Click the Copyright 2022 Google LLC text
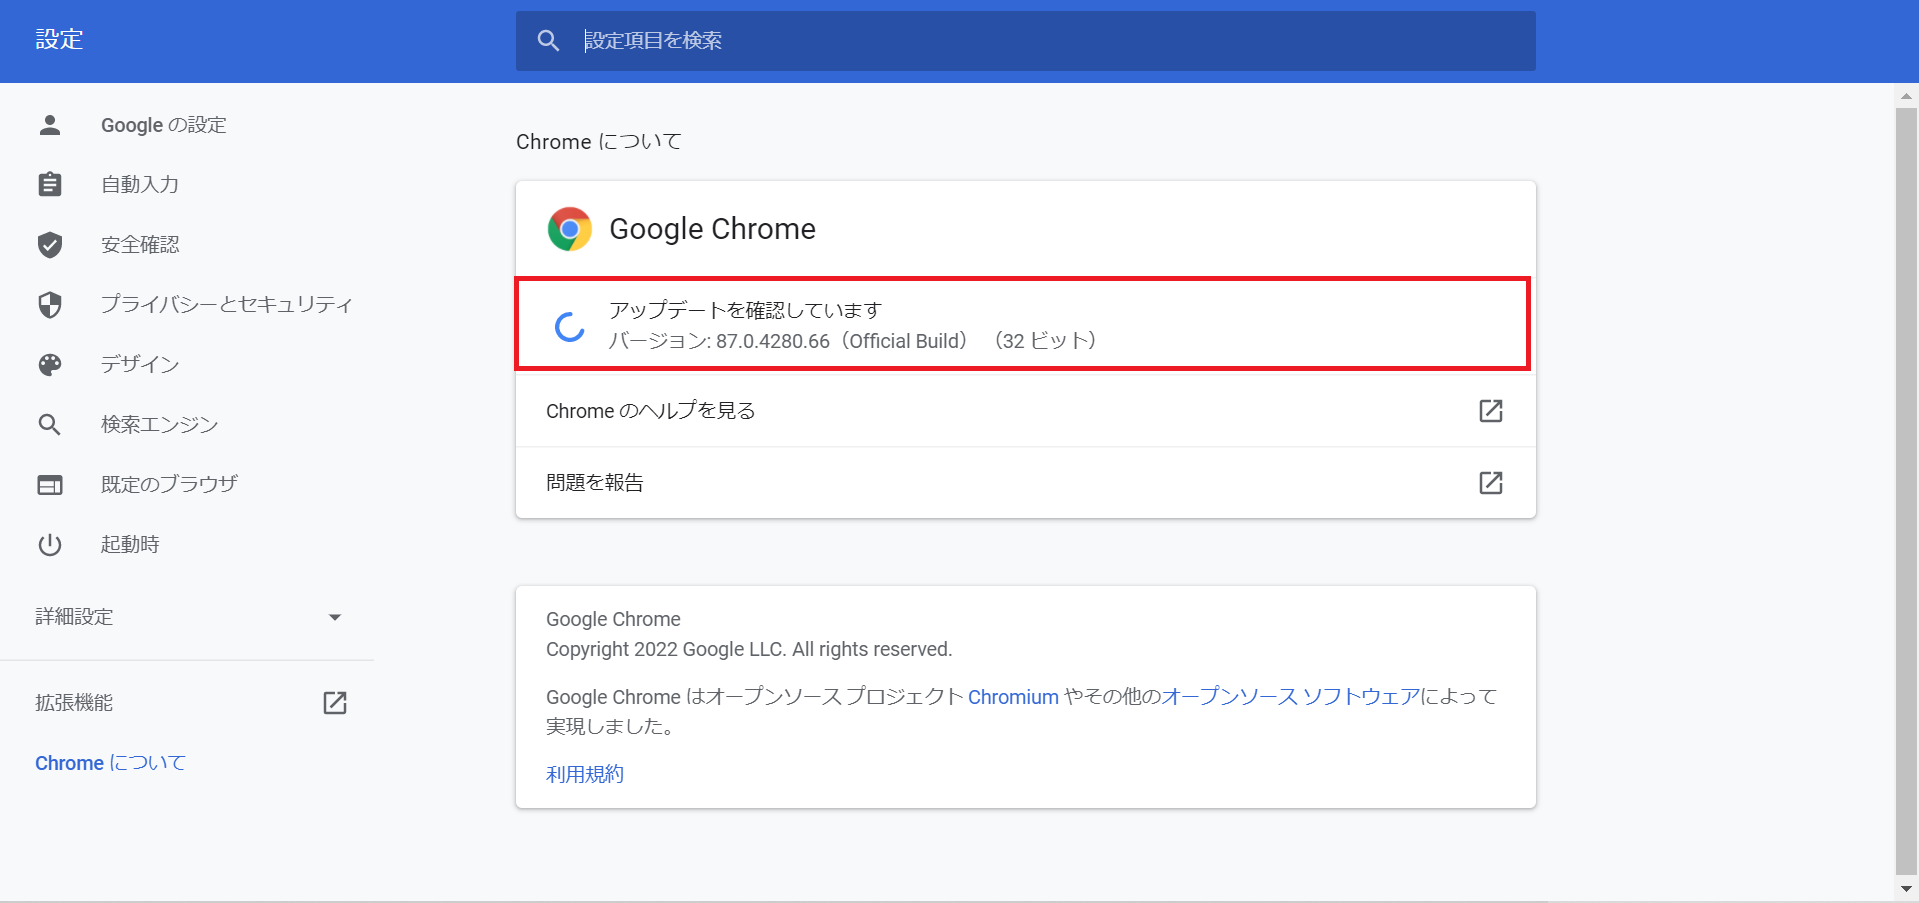Viewport: 1919px width, 903px height. (x=749, y=649)
